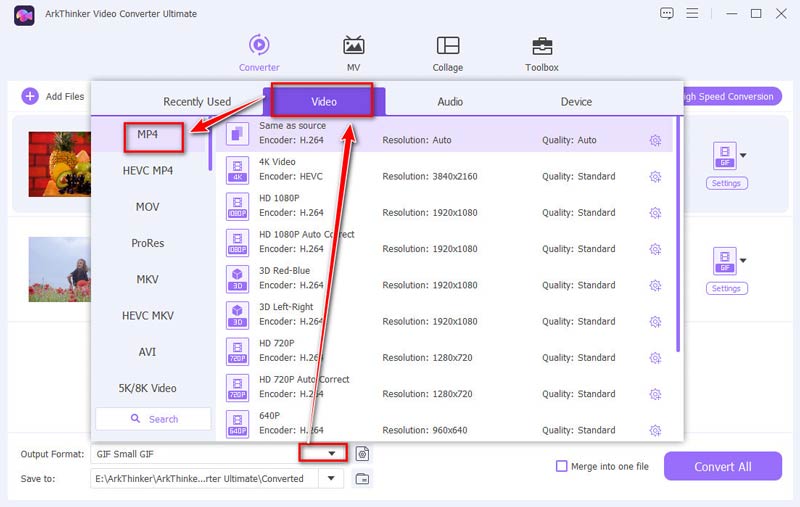
Task: Select the 'Resolution: 3840x2160' text
Action: 430,176
